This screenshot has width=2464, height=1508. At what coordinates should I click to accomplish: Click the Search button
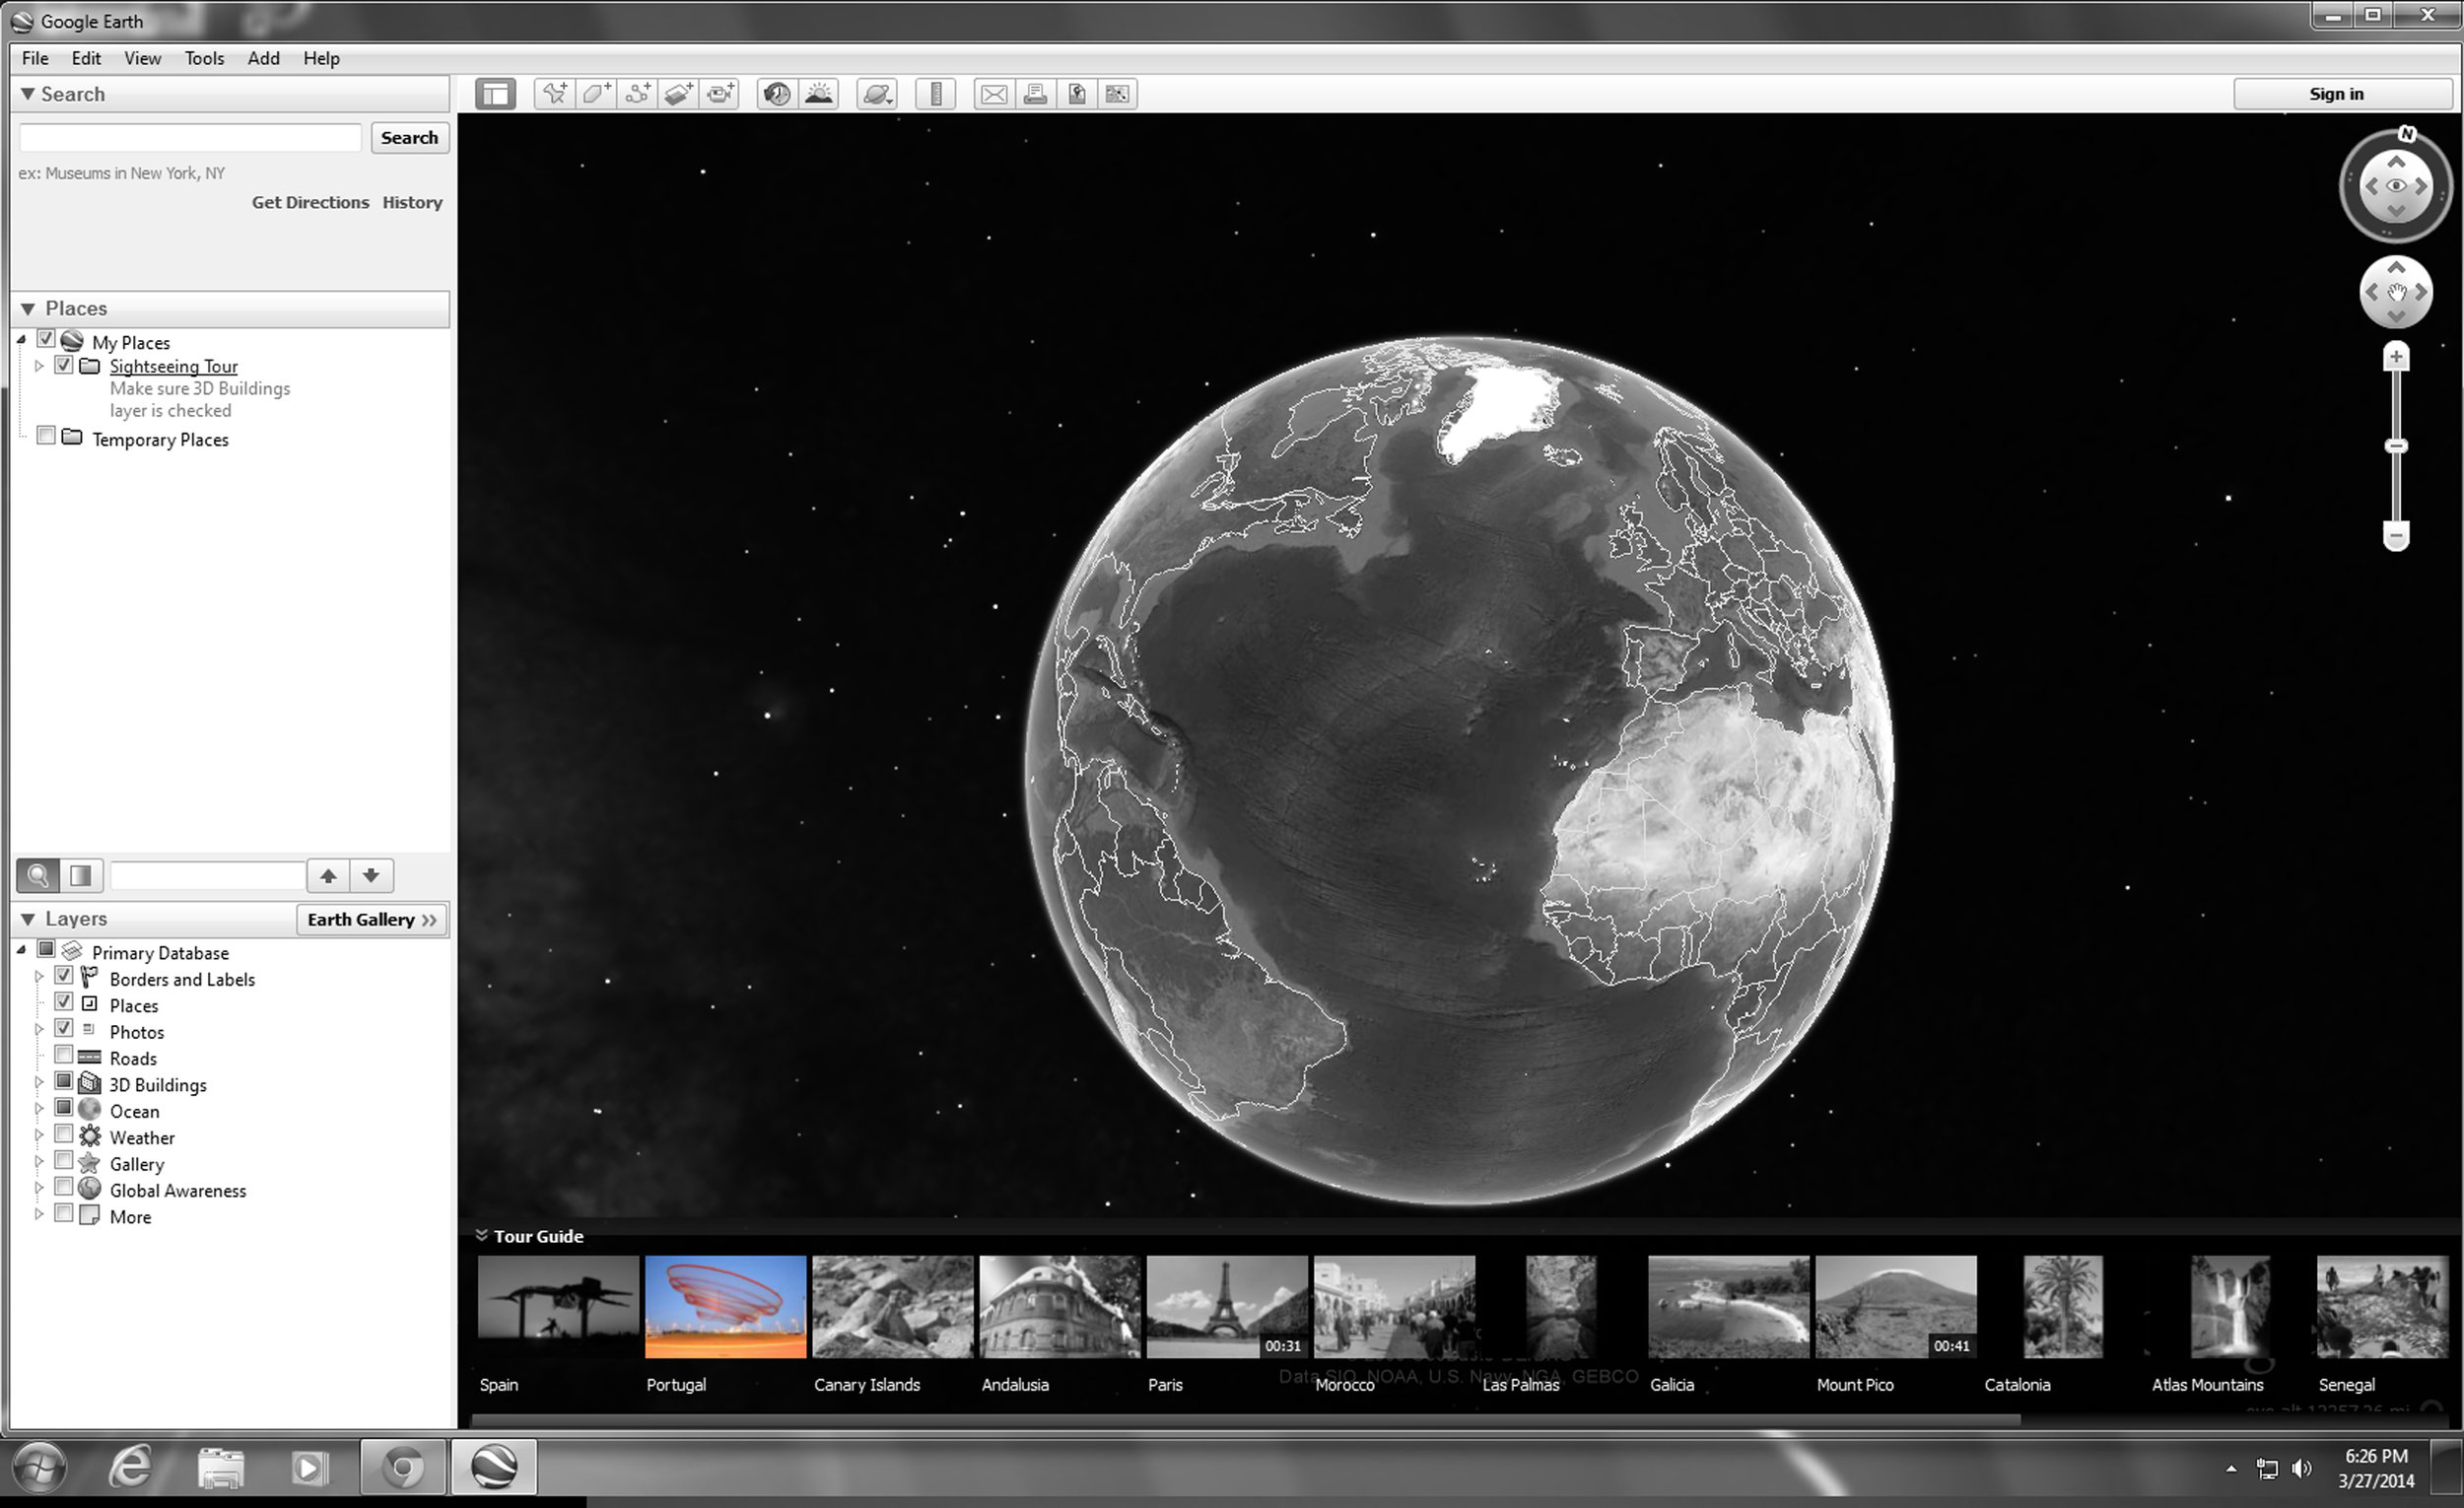tap(409, 138)
